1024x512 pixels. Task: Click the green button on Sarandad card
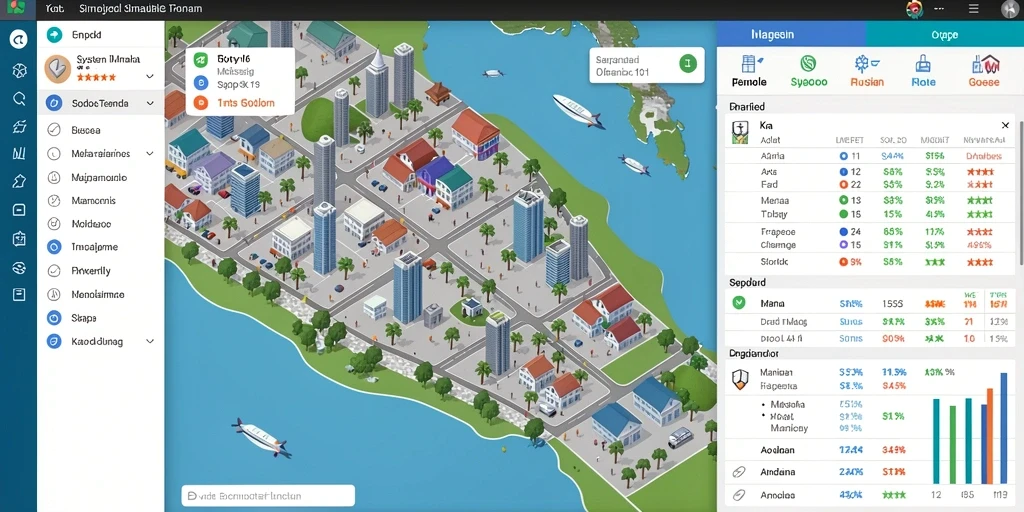[x=688, y=63]
